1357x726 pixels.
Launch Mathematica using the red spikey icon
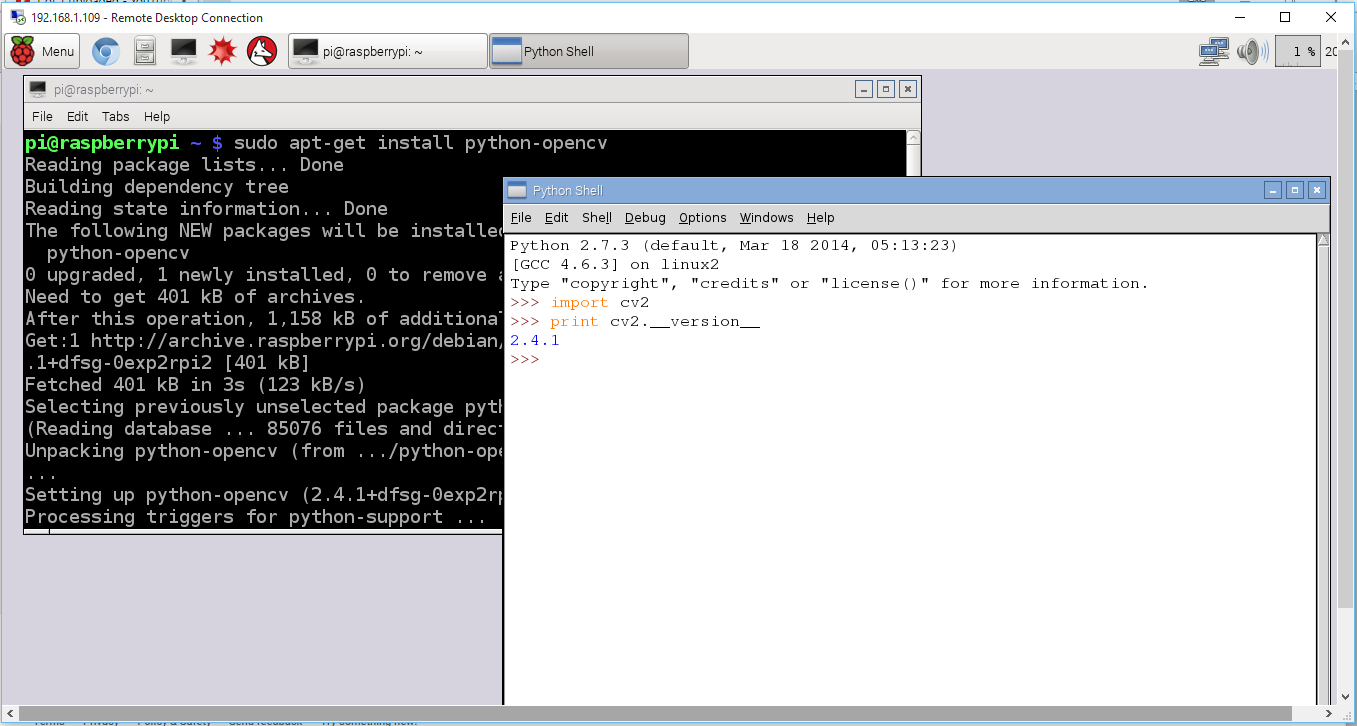[222, 51]
